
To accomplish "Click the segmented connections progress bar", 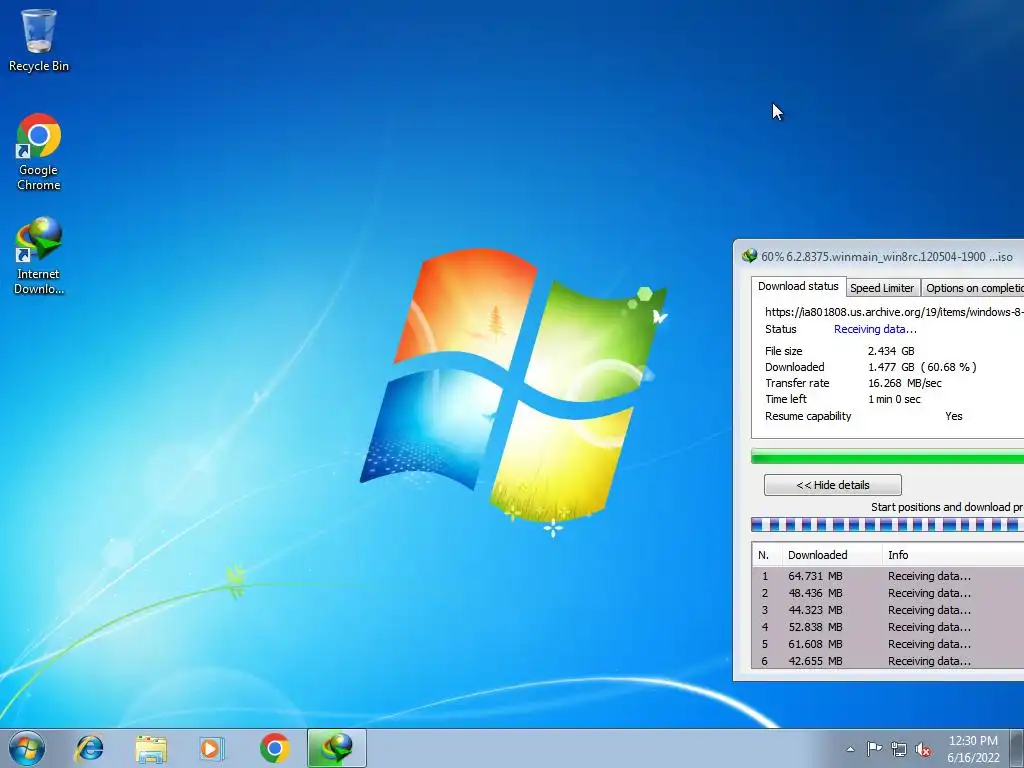I will (x=888, y=524).
